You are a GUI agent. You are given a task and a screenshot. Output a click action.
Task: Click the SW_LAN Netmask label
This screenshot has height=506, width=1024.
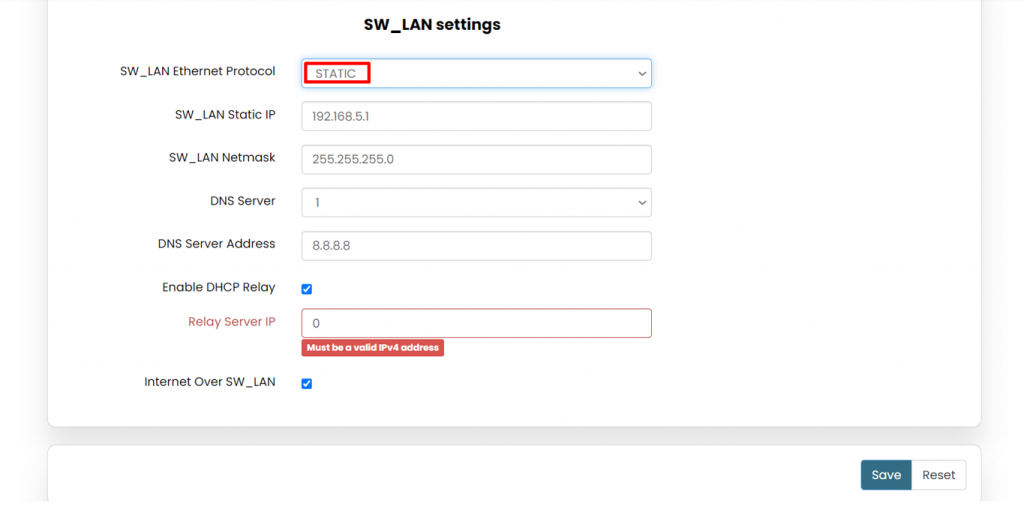click(222, 158)
